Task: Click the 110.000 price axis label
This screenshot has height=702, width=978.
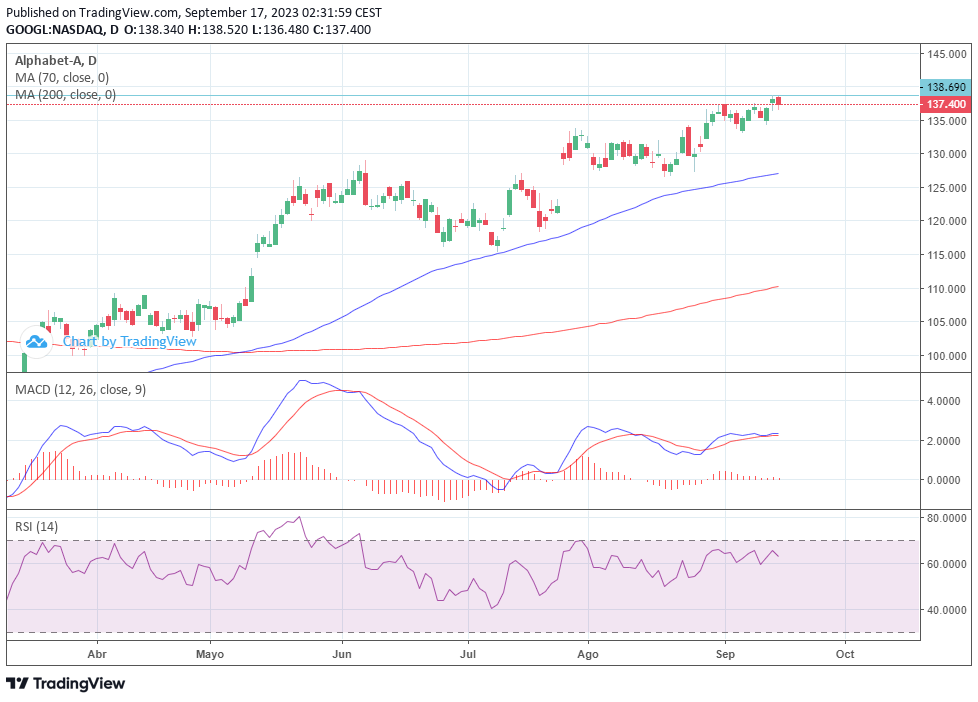Action: click(x=946, y=289)
